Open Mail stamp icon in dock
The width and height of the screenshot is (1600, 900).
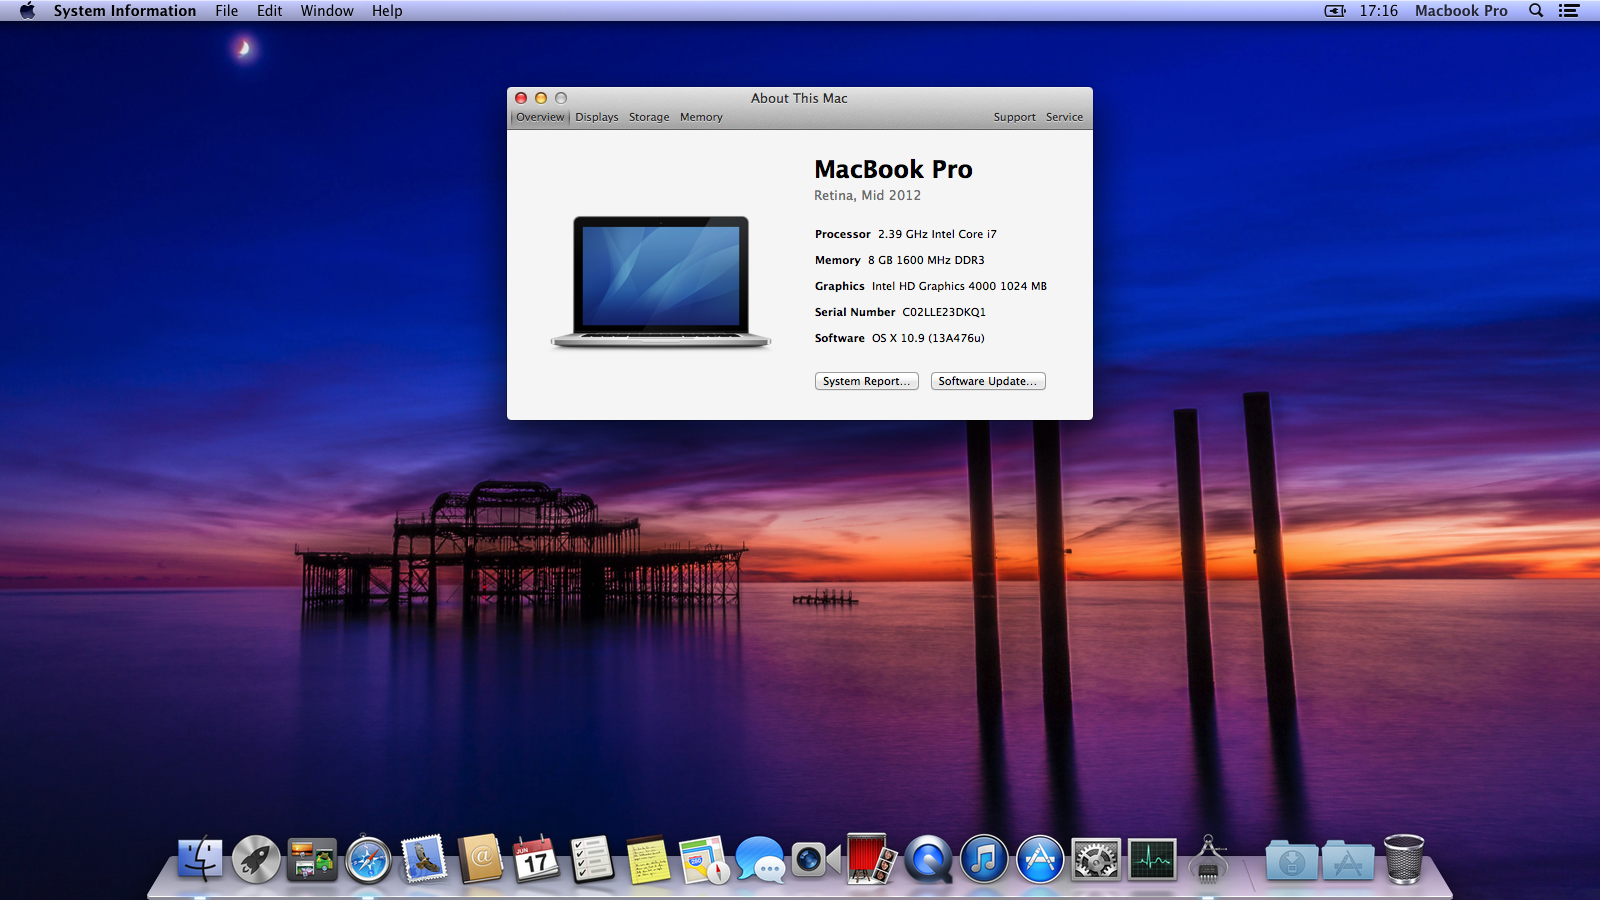coord(424,859)
